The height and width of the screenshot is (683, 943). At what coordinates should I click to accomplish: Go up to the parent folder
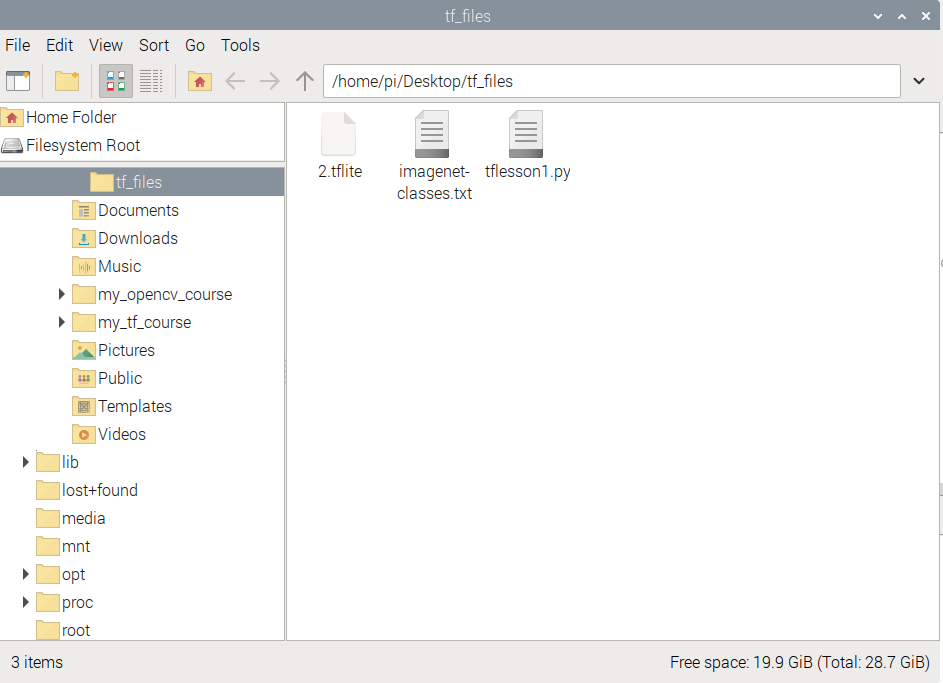pyautogui.click(x=305, y=81)
